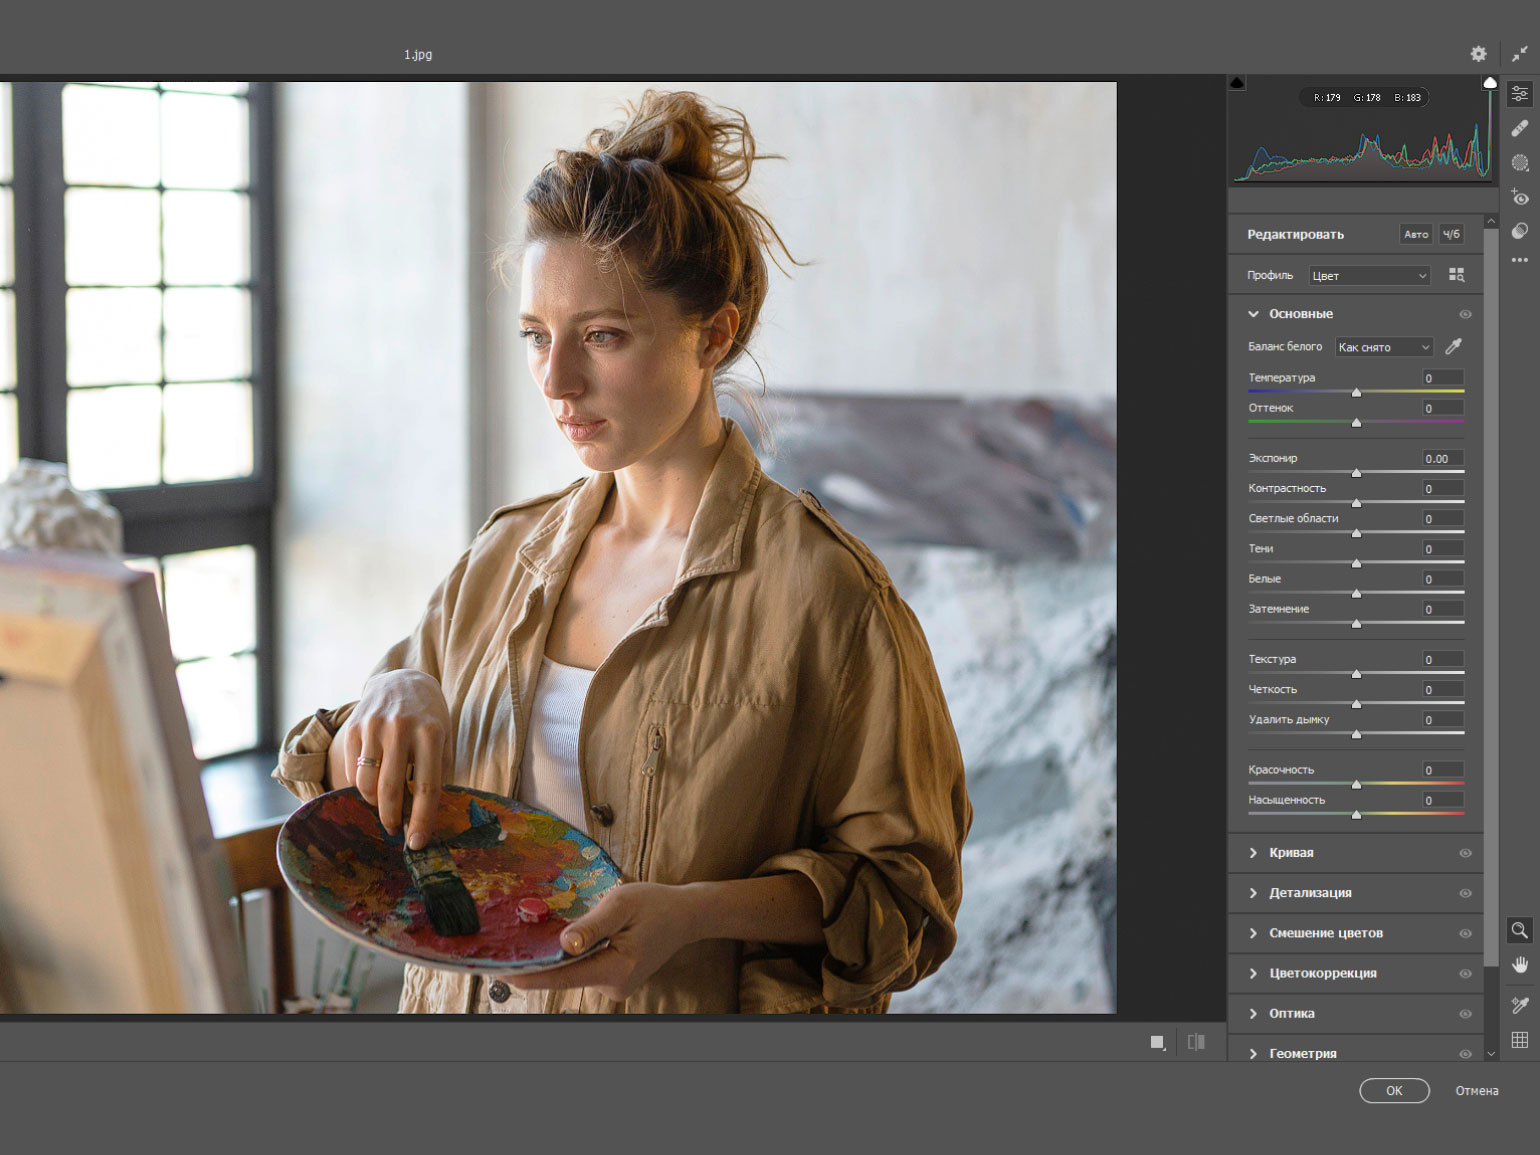Click the Авто button
Viewport: 1540px width, 1155px height.
click(x=1415, y=234)
